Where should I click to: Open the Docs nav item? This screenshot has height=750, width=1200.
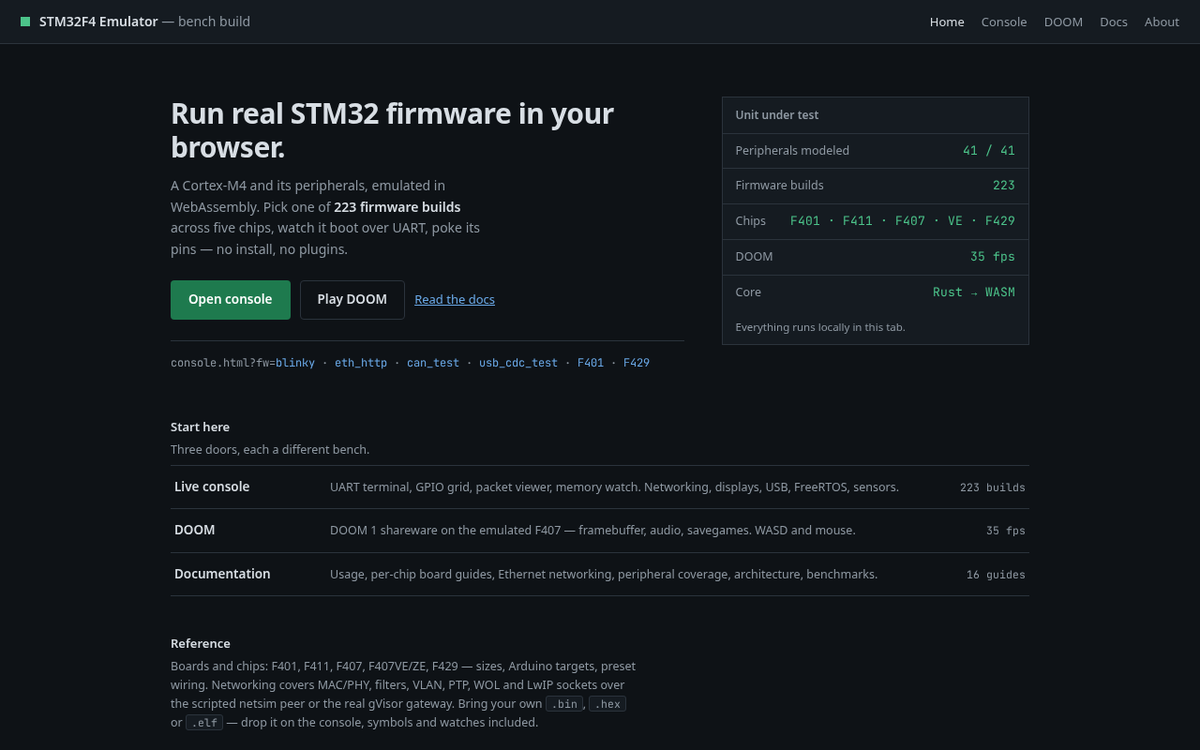pyautogui.click(x=1113, y=21)
